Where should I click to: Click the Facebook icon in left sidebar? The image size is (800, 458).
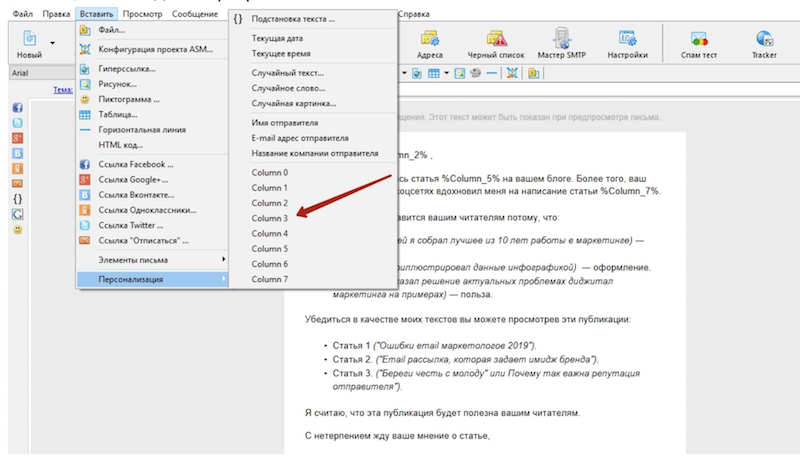(x=17, y=108)
